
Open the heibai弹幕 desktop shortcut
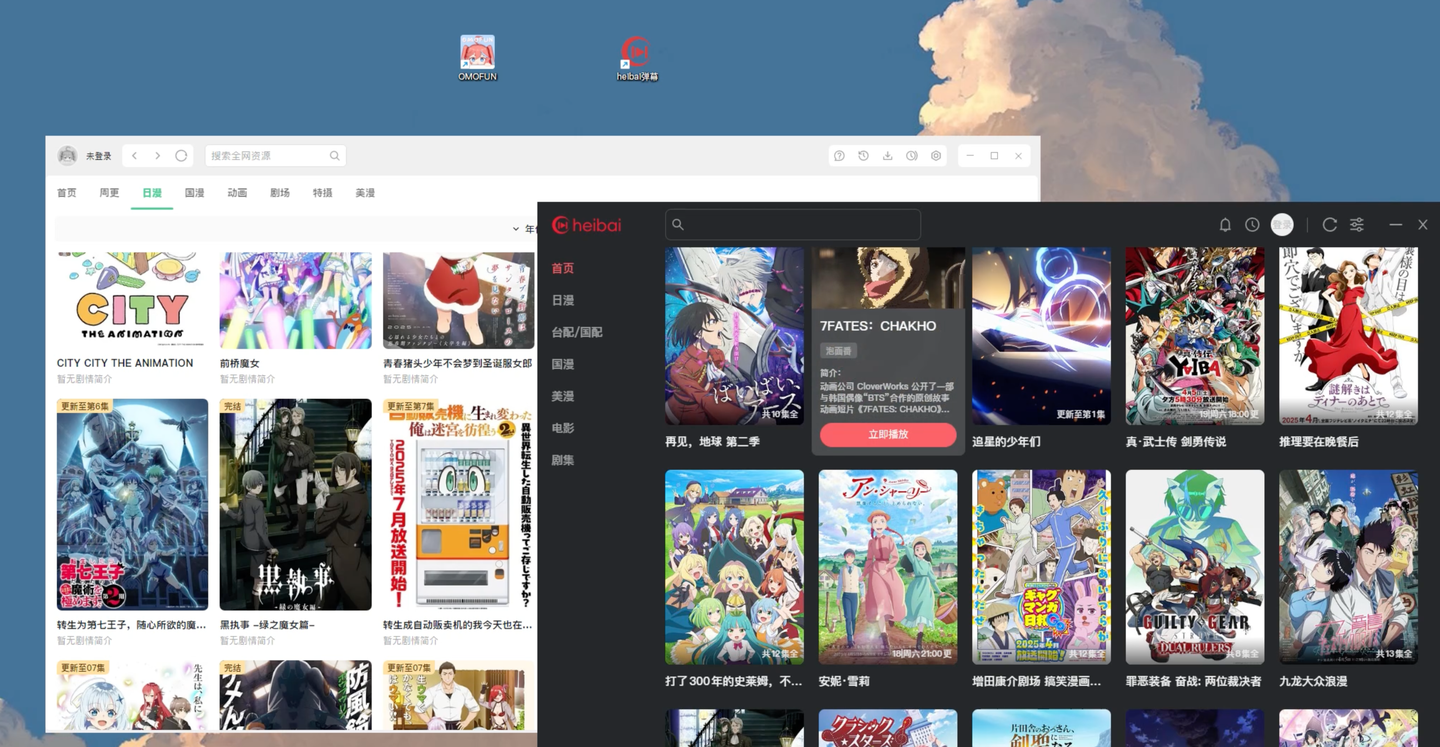[636, 58]
